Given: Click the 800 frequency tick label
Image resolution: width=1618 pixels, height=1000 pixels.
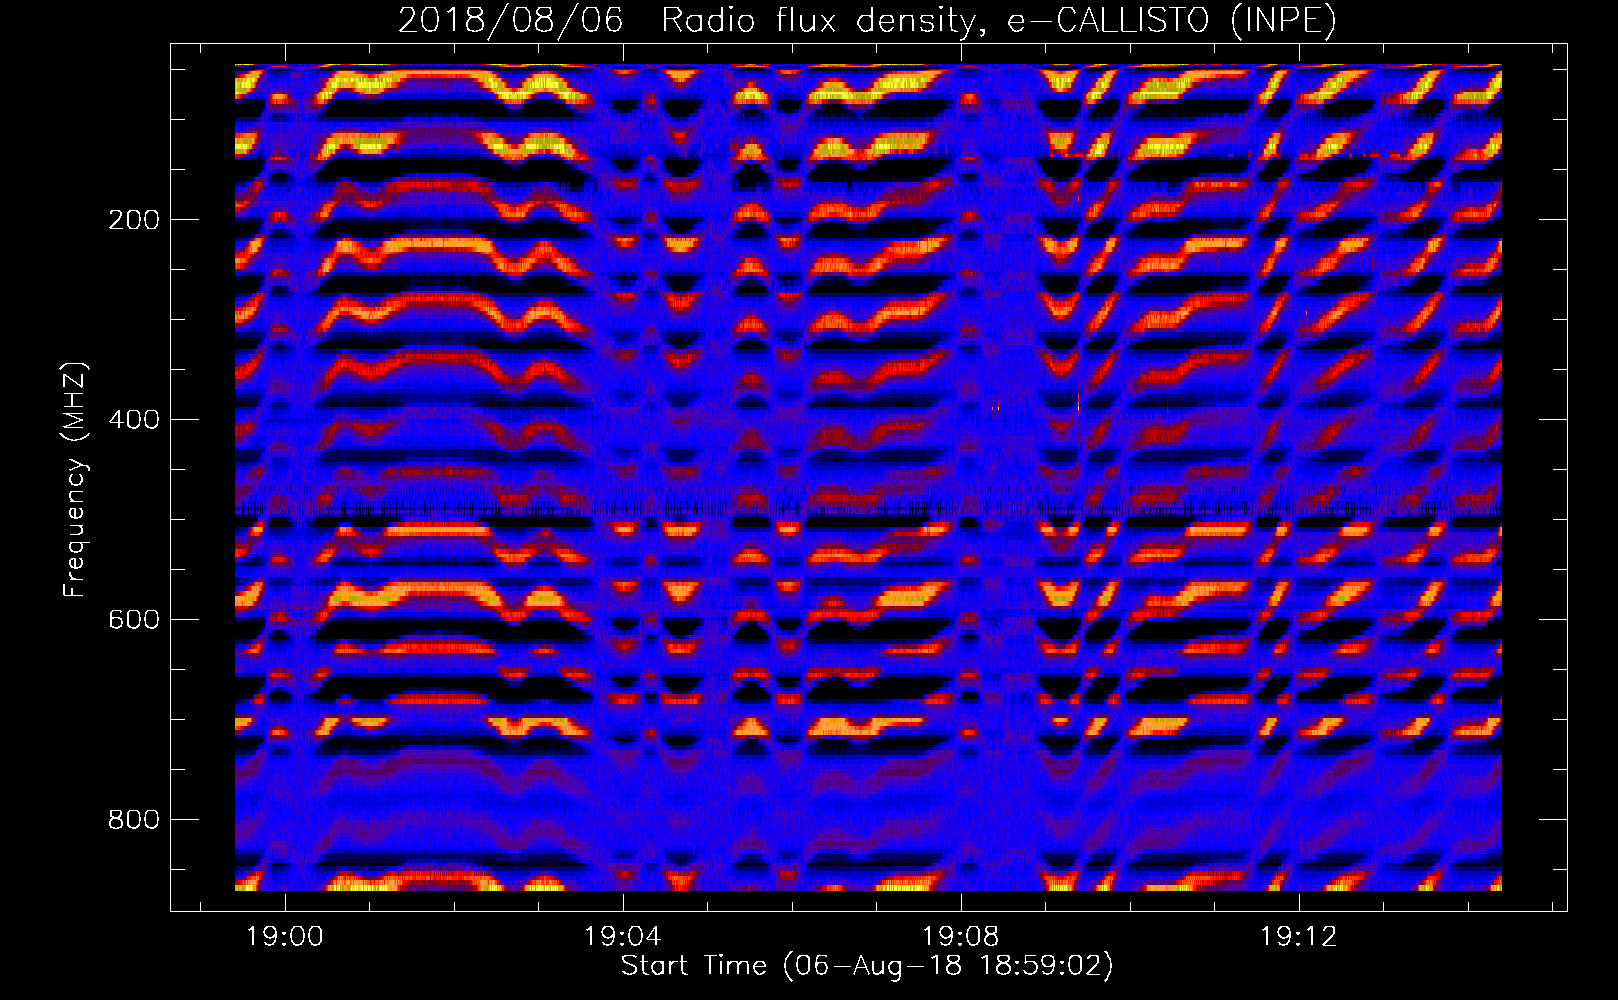Looking at the screenshot, I should (134, 820).
